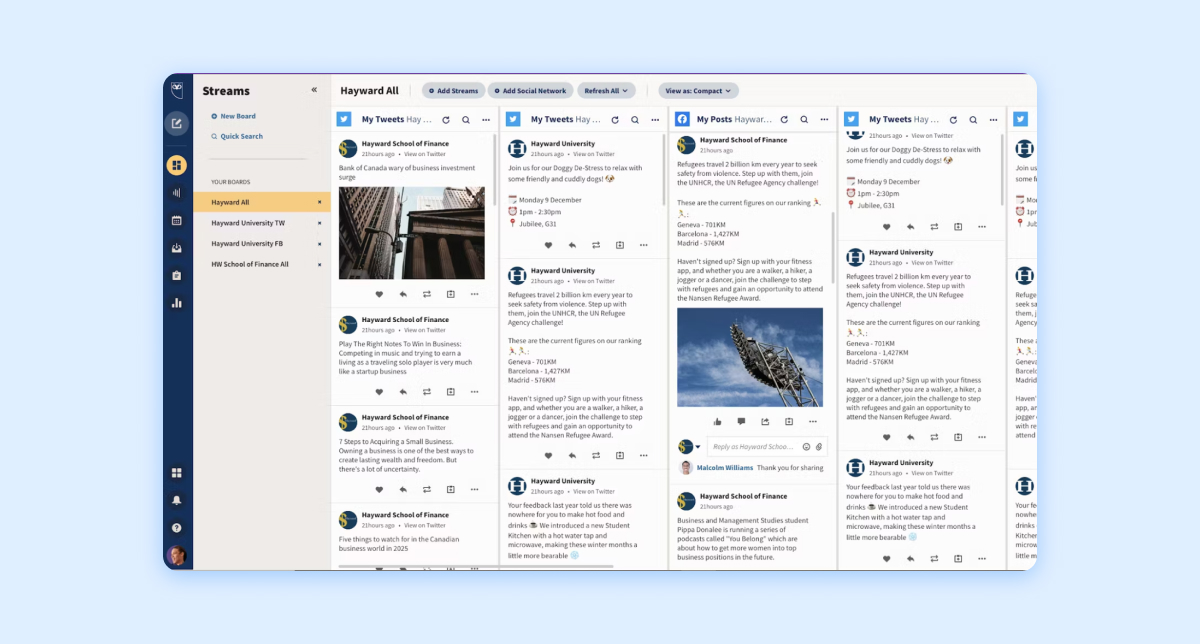This screenshot has height=644, width=1200.
Task: Remove the HW School of Finance All board
Action: [x=320, y=264]
